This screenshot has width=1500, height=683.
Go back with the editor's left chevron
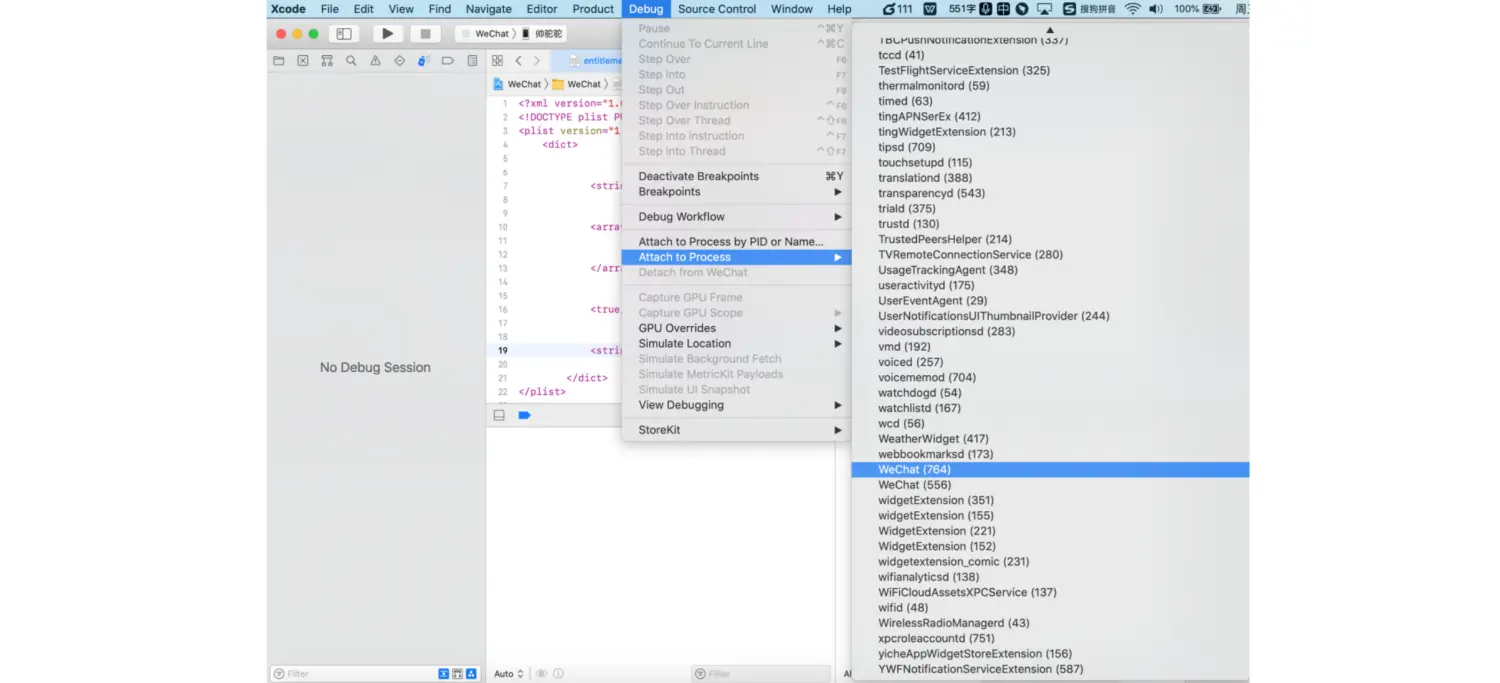coord(518,61)
